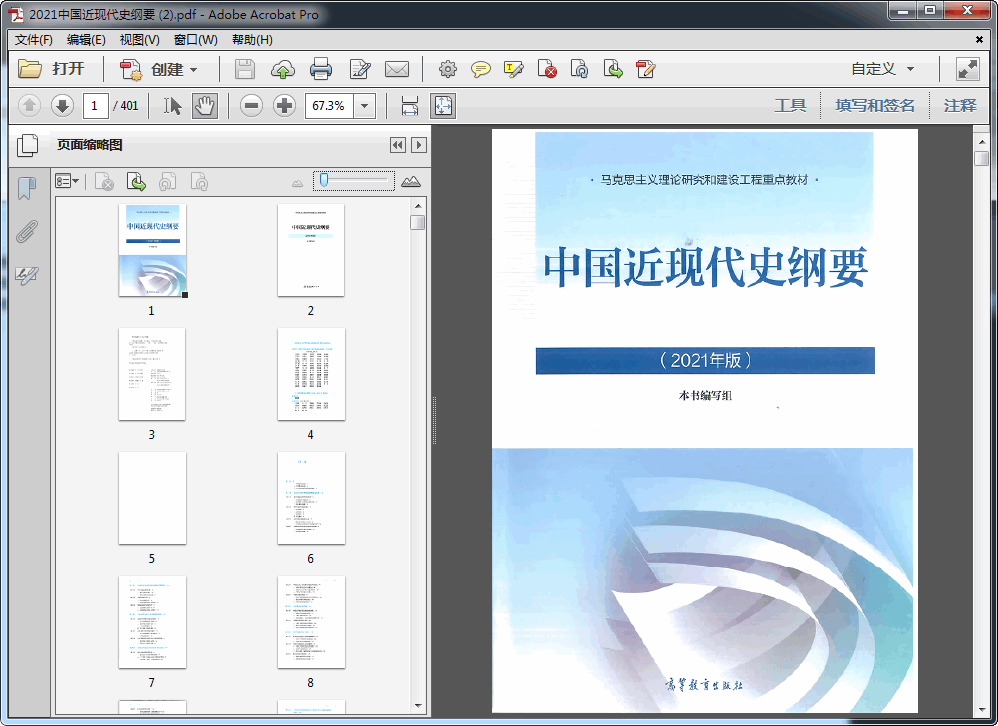This screenshot has width=998, height=726.
Task: Close the document with the × button
Action: click(x=979, y=40)
